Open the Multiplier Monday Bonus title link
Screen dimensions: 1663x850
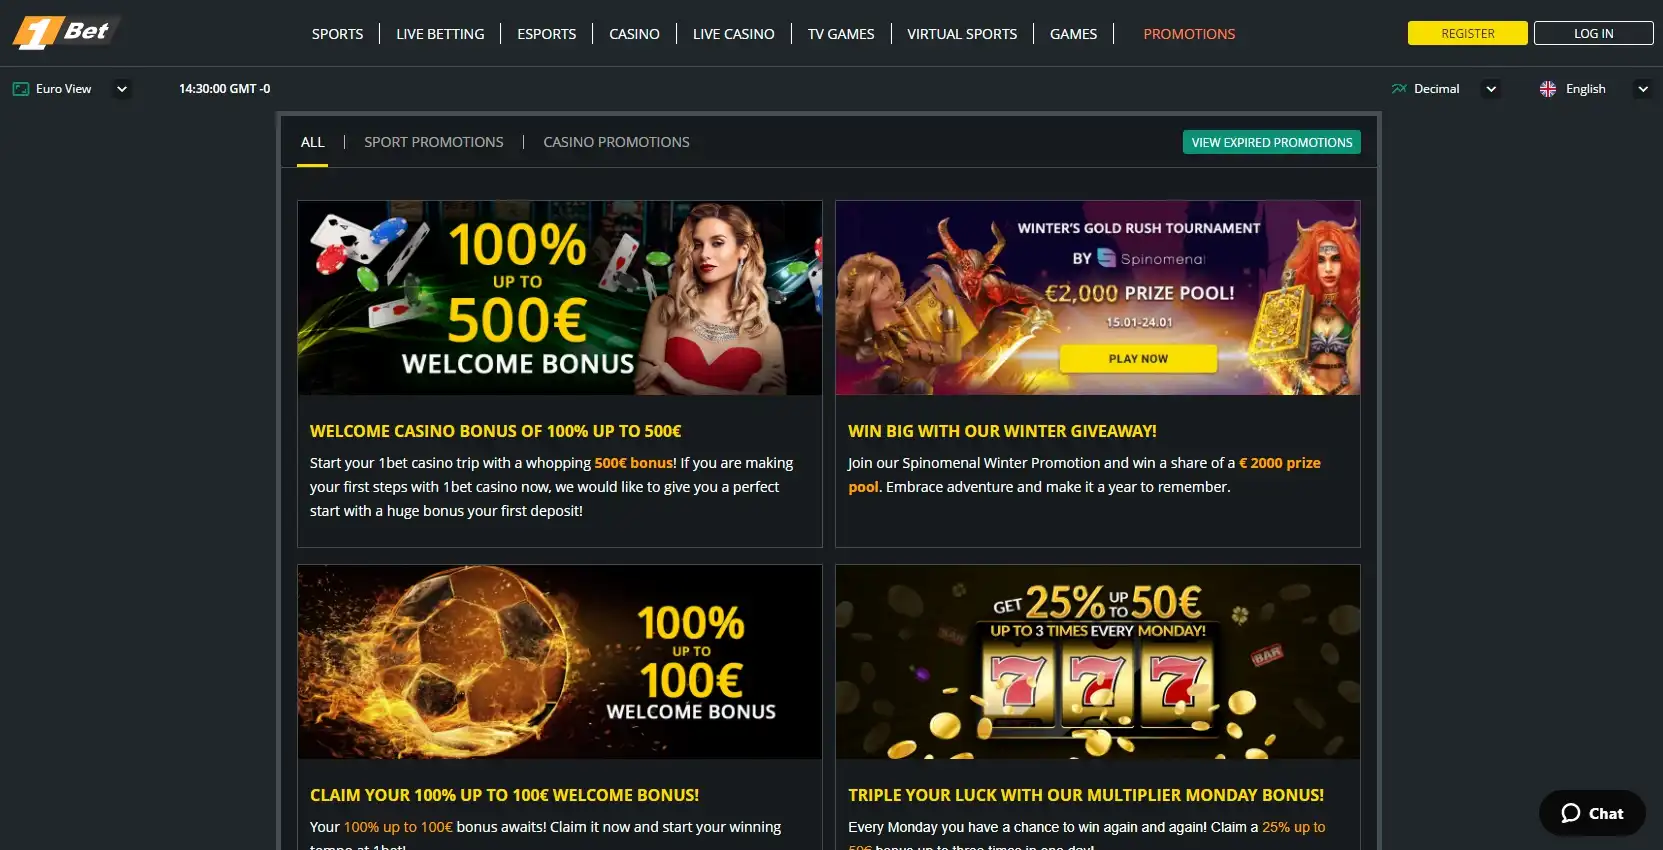point(1086,795)
